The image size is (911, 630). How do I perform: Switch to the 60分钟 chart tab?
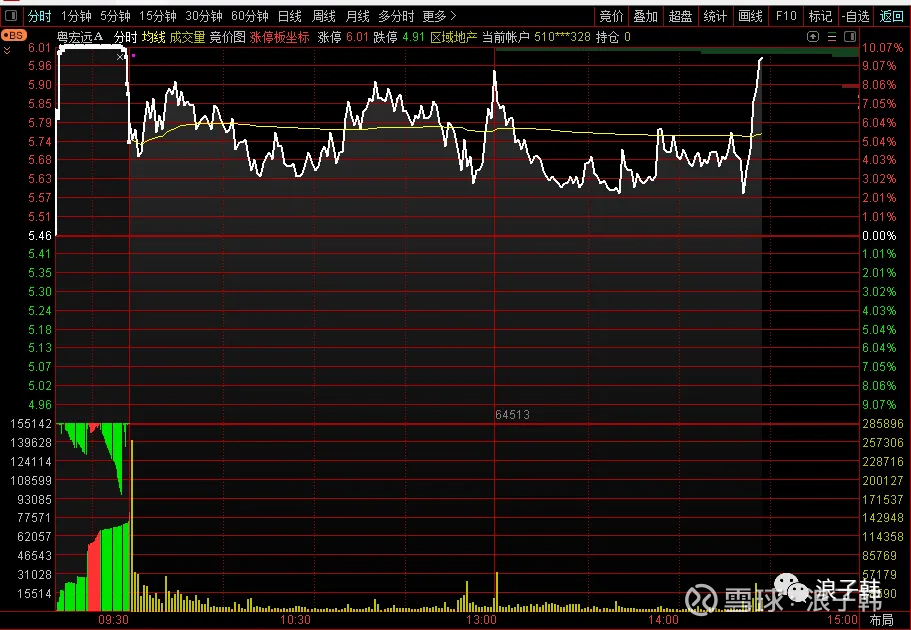click(x=250, y=16)
